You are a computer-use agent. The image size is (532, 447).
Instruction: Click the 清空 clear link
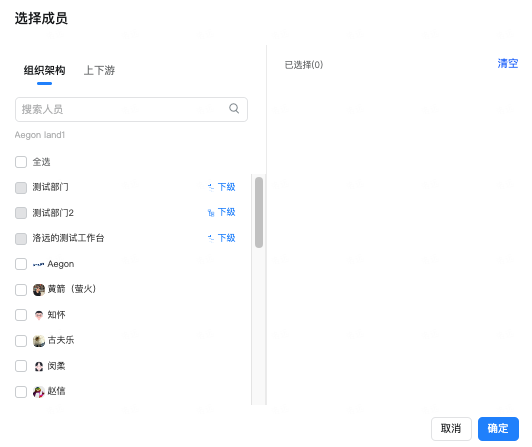pyautogui.click(x=508, y=63)
